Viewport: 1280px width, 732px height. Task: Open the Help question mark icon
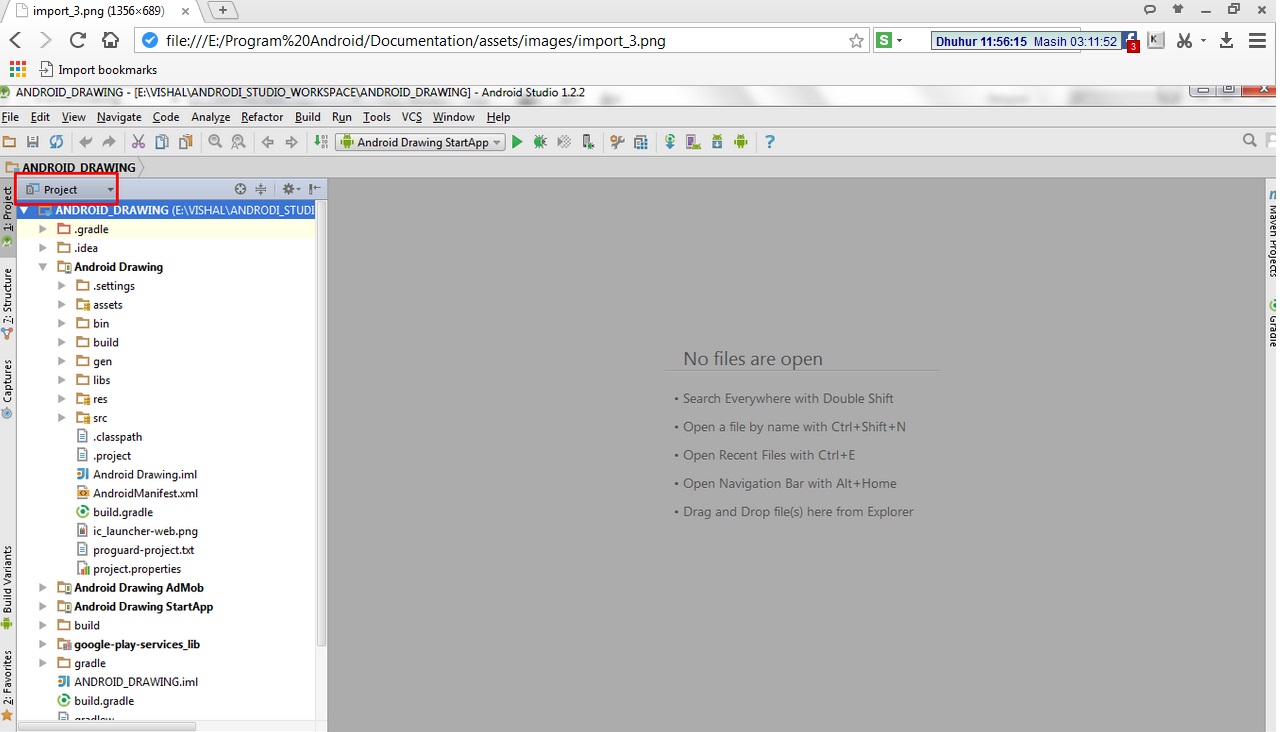click(770, 141)
